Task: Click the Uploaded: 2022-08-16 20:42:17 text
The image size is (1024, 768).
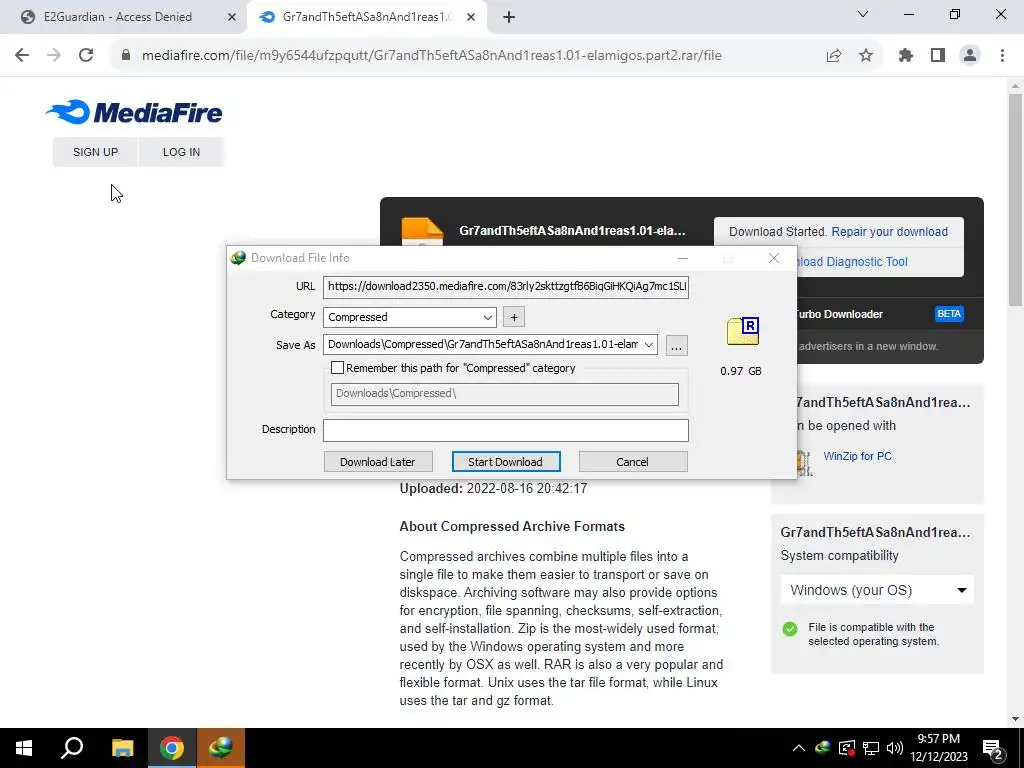Action: coord(493,488)
